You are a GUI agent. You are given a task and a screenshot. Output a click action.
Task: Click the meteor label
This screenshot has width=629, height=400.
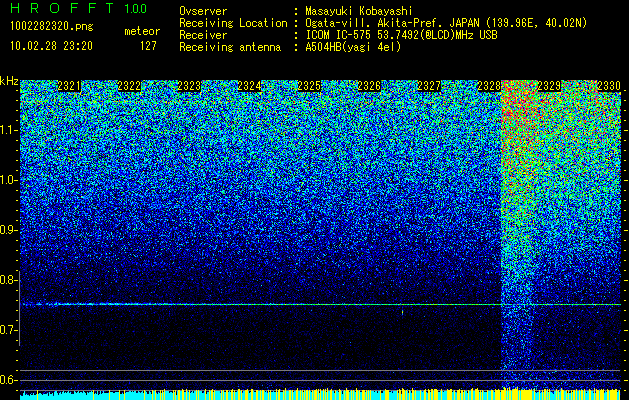point(142,31)
